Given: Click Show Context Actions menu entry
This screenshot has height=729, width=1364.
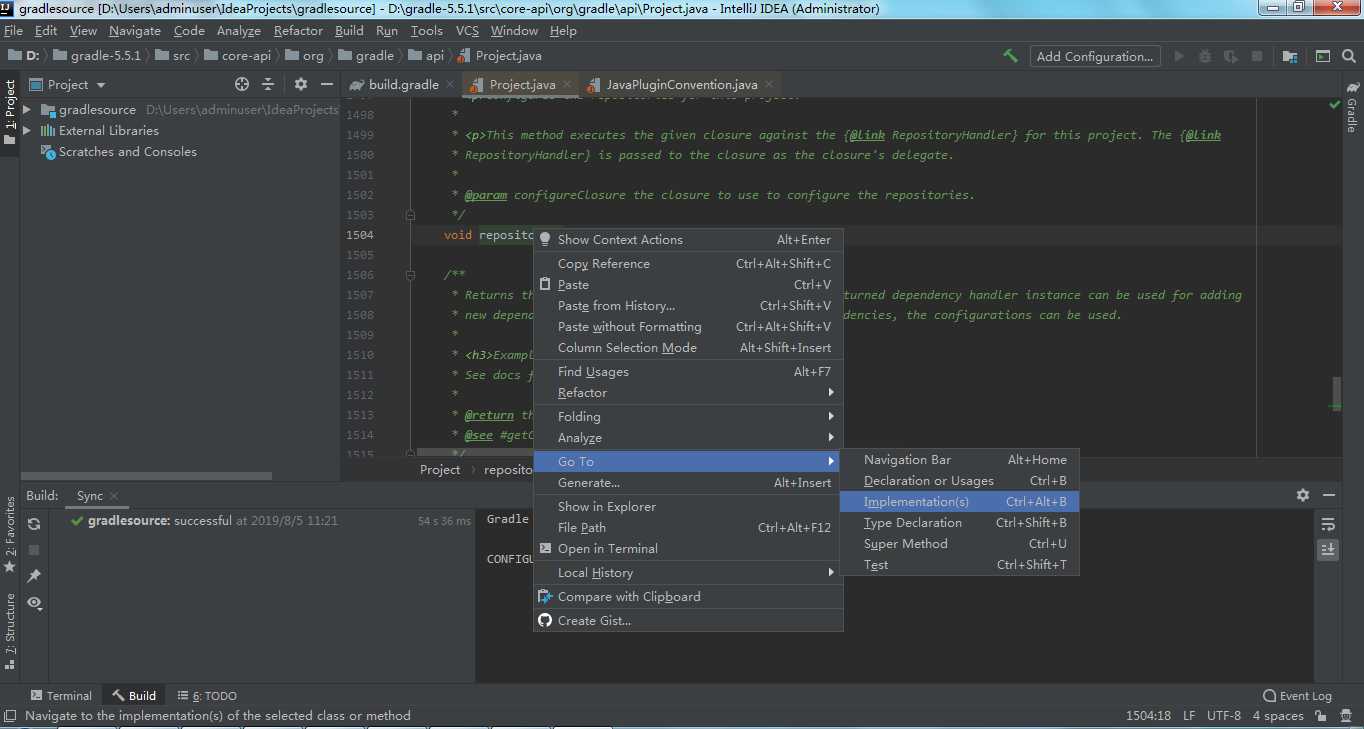Looking at the screenshot, I should (x=688, y=239).
